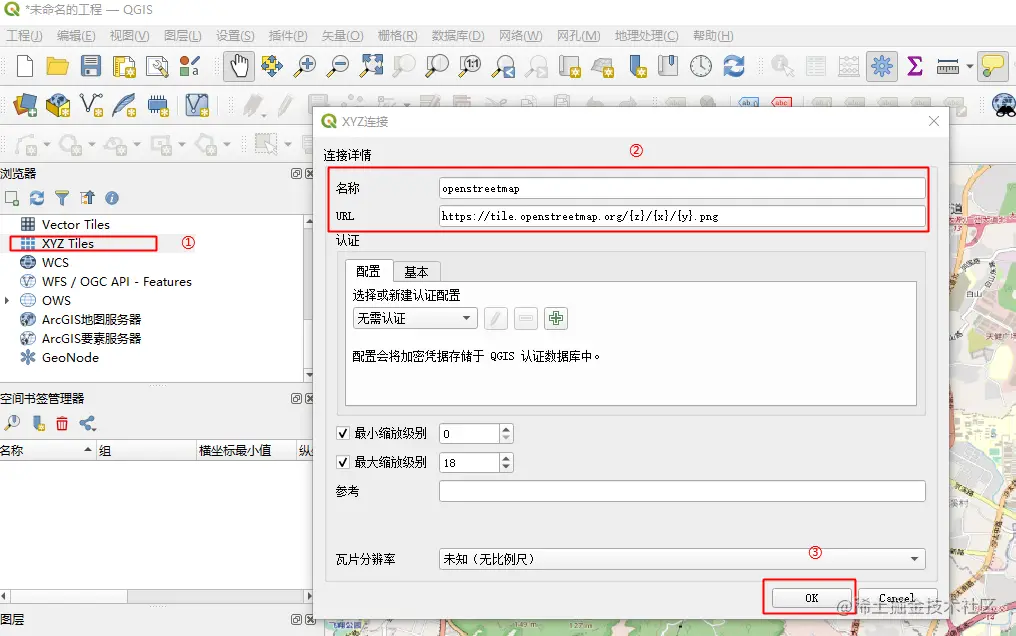Click New Shapefile Layer icon

91,105
